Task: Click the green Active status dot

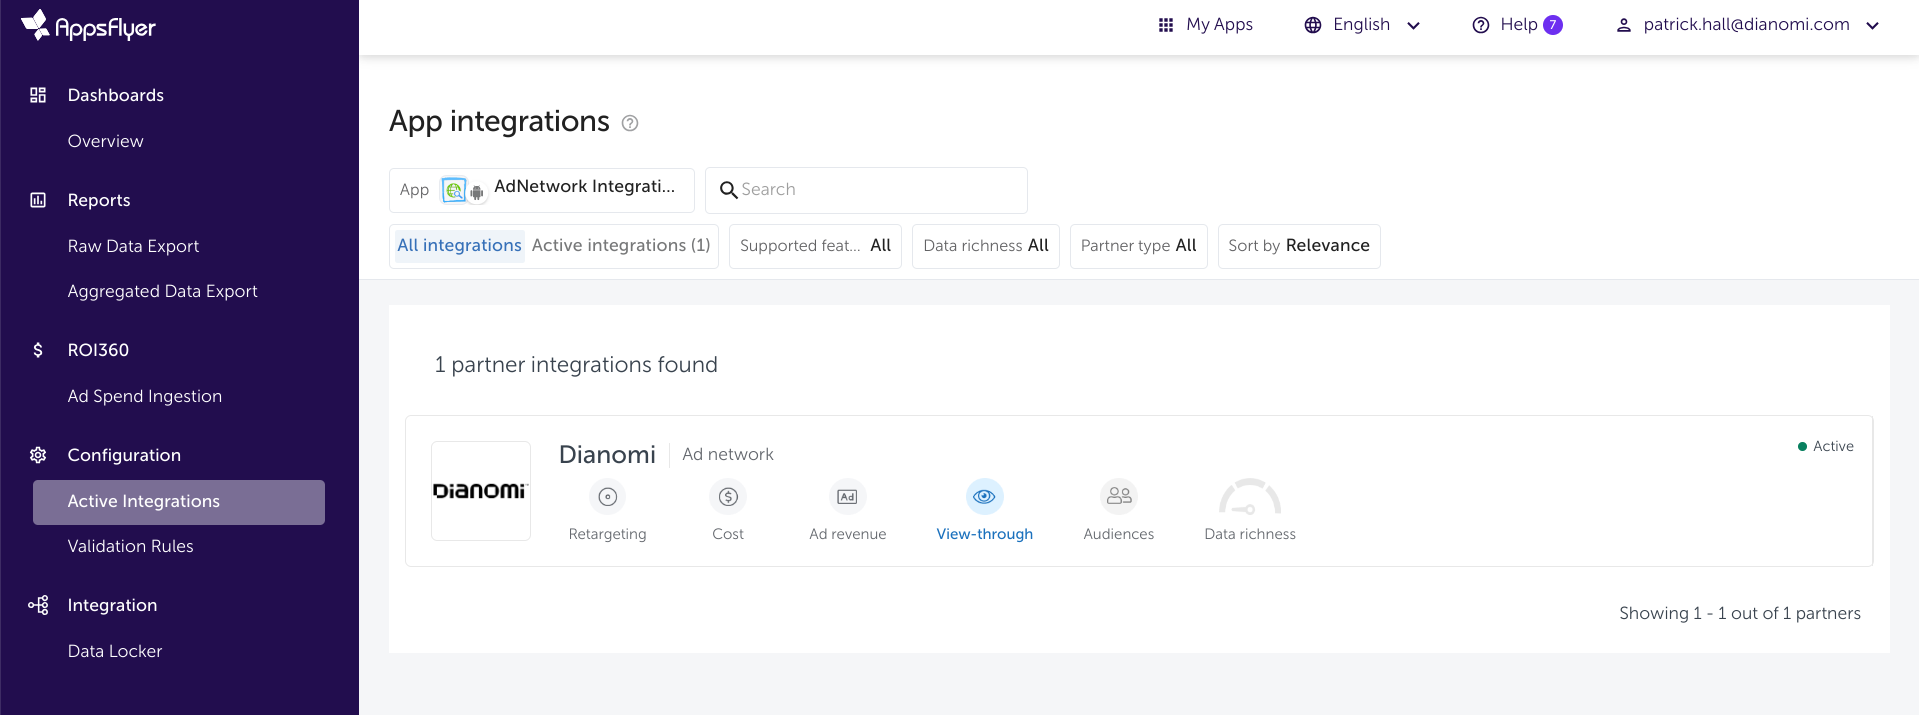Action: coord(1802,446)
